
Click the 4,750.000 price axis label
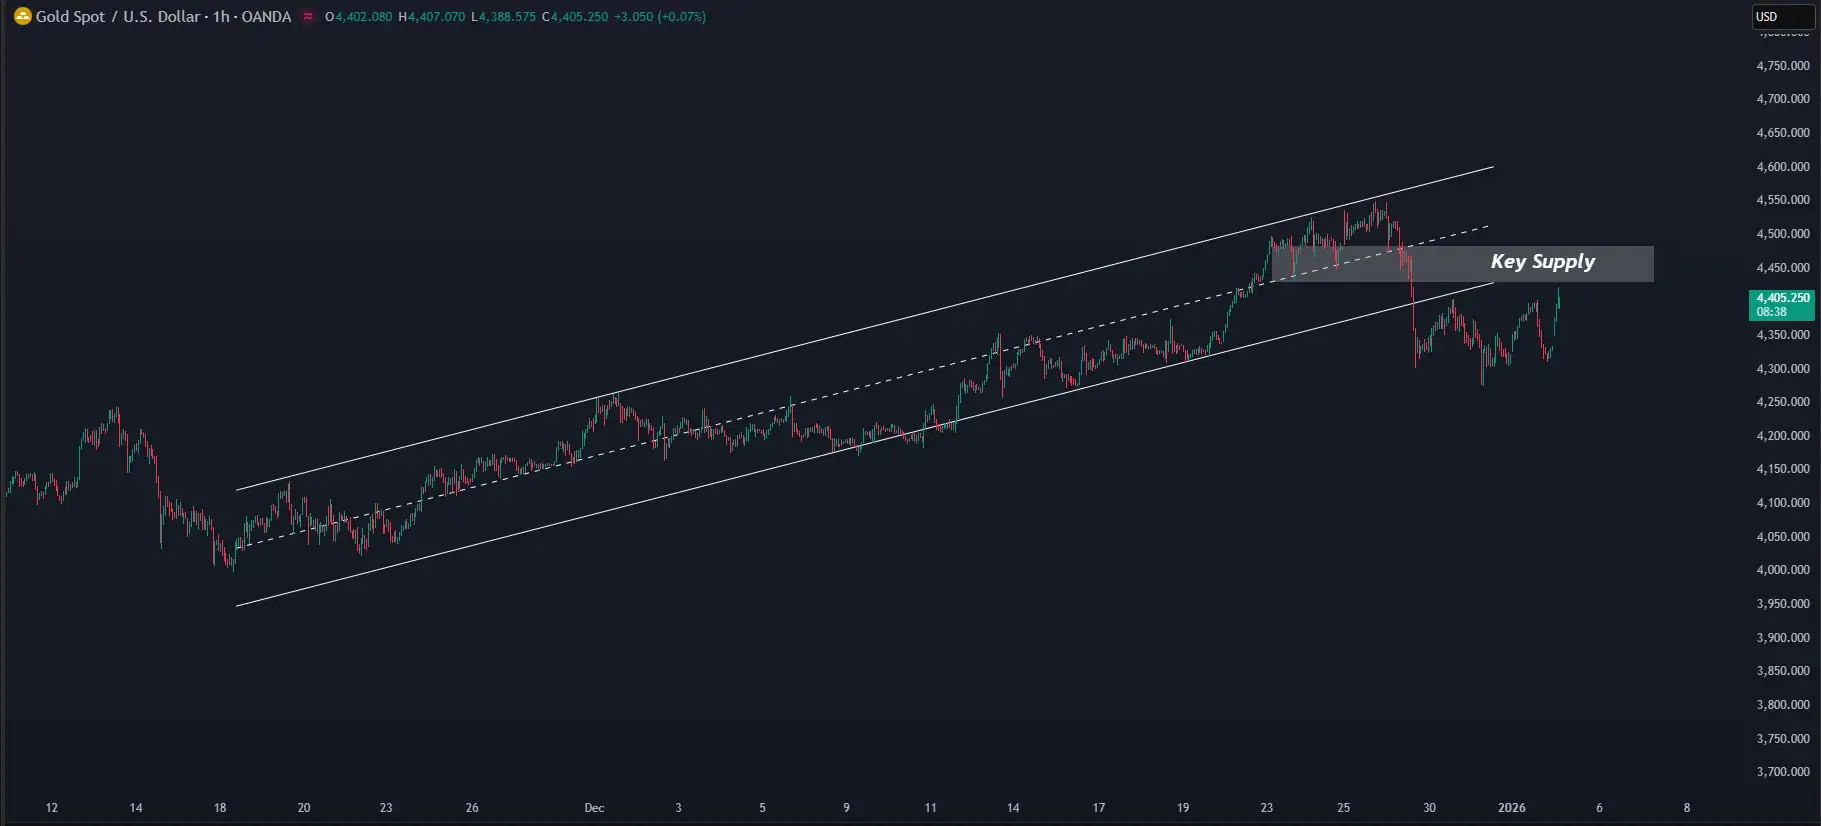pyautogui.click(x=1783, y=66)
